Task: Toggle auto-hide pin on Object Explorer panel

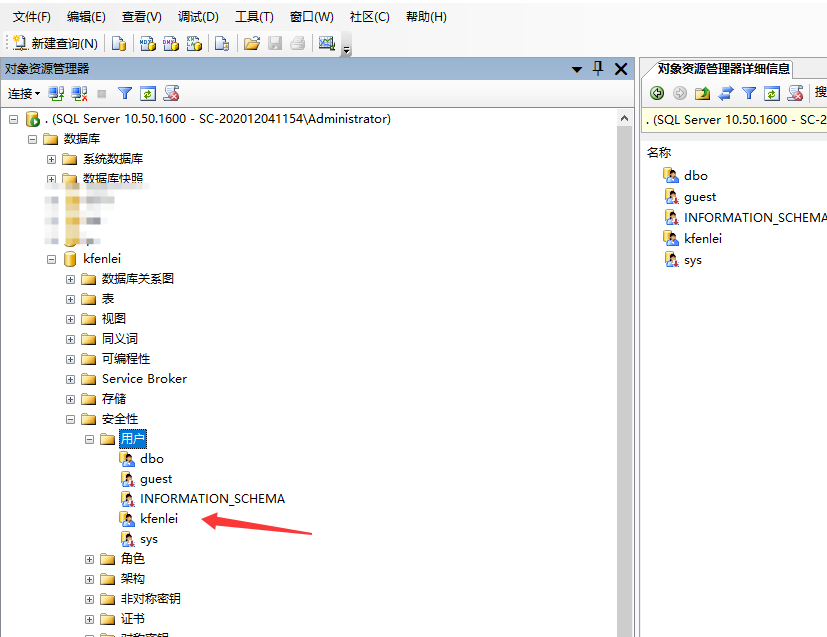Action: click(598, 69)
